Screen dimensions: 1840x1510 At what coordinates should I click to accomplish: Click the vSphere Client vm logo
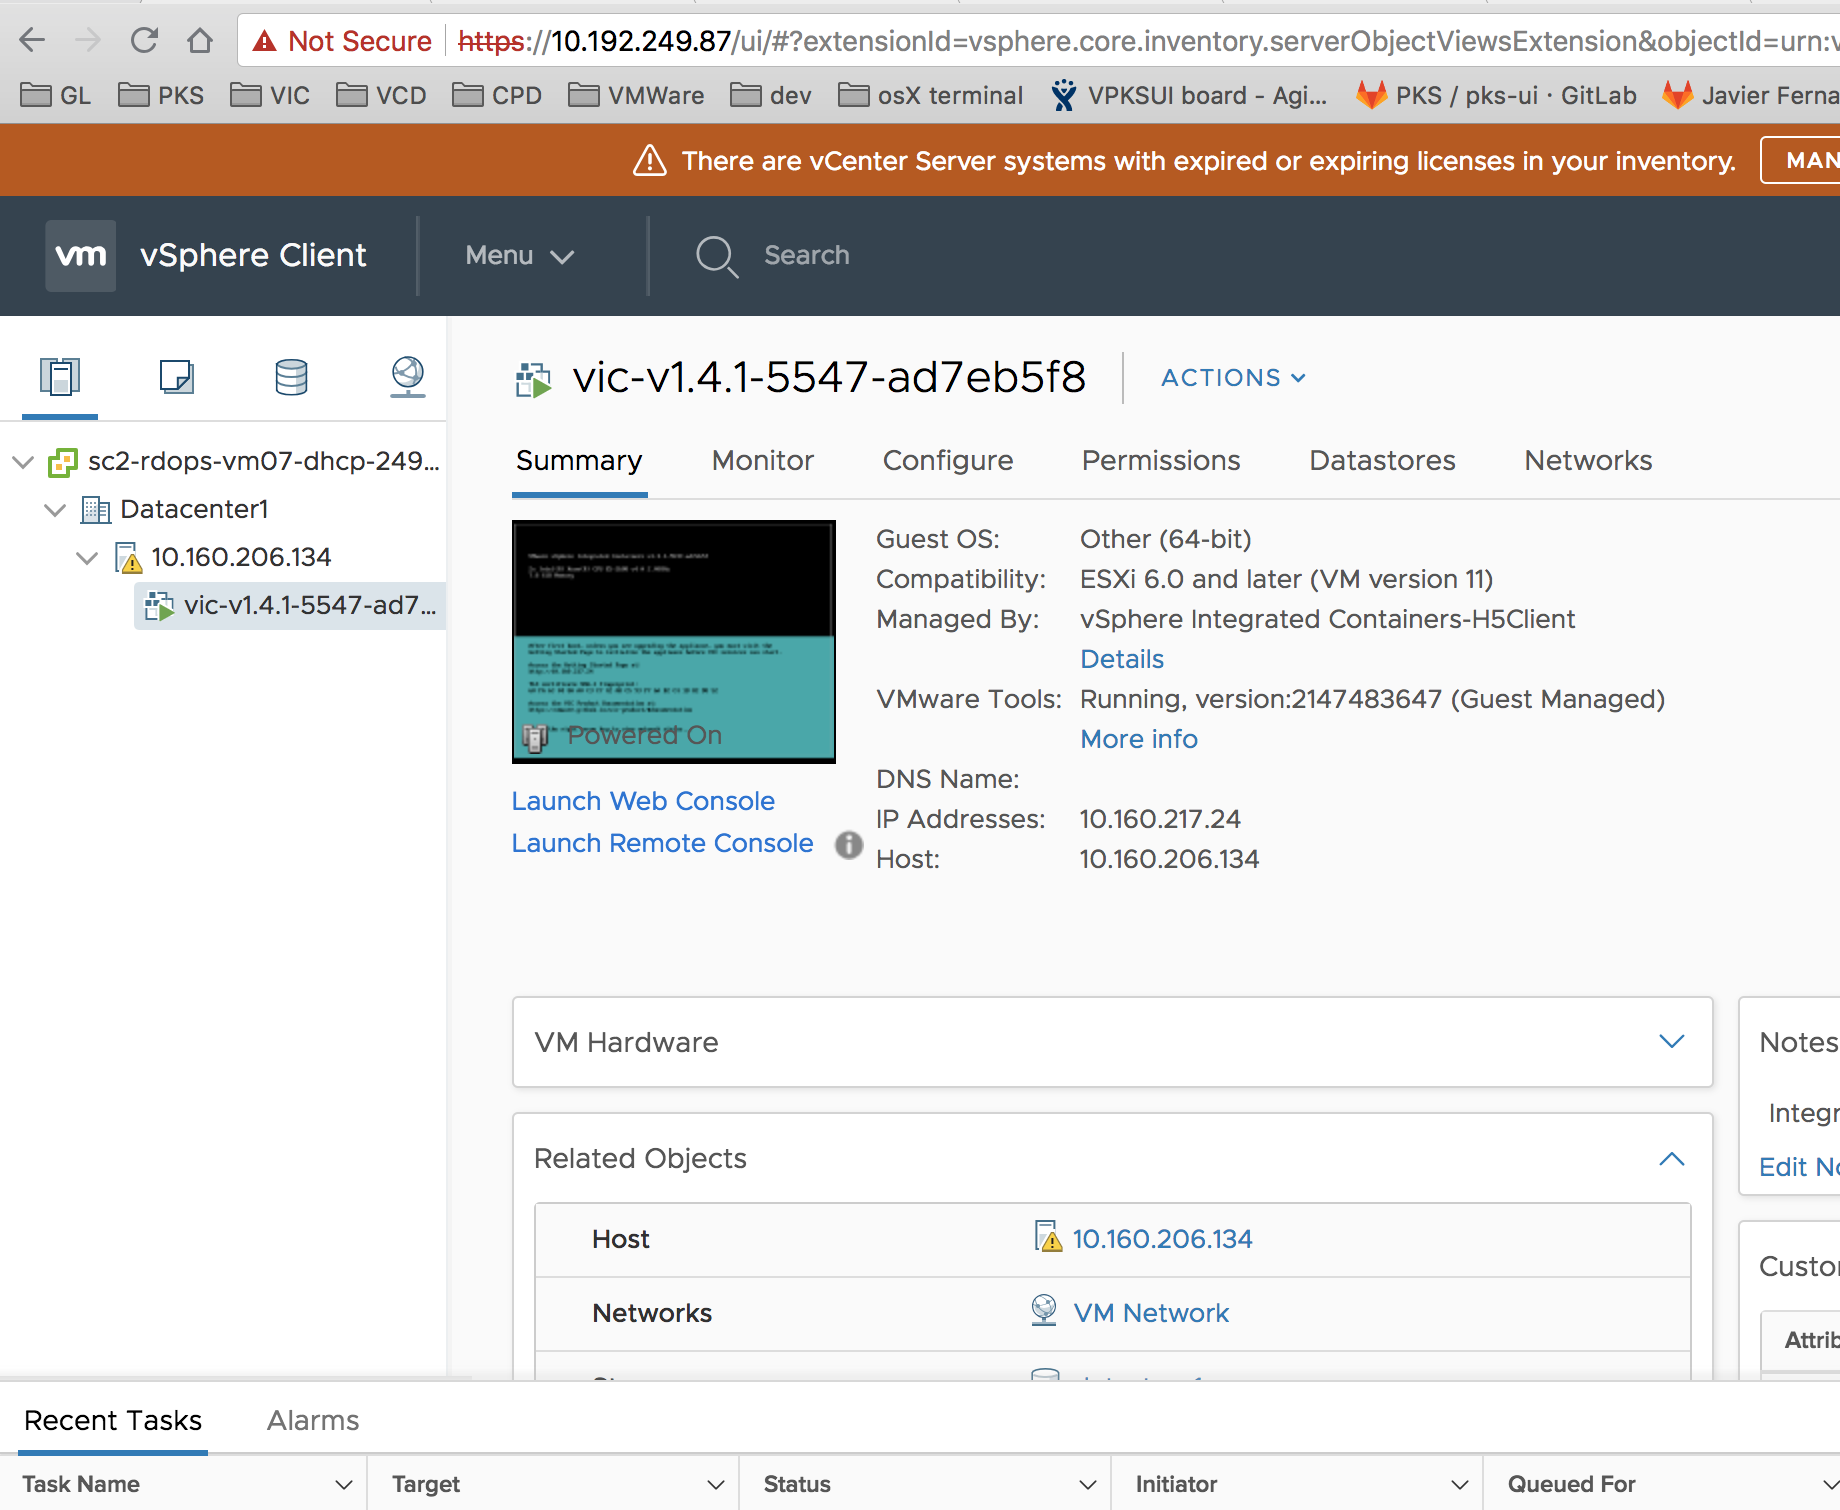pyautogui.click(x=80, y=256)
